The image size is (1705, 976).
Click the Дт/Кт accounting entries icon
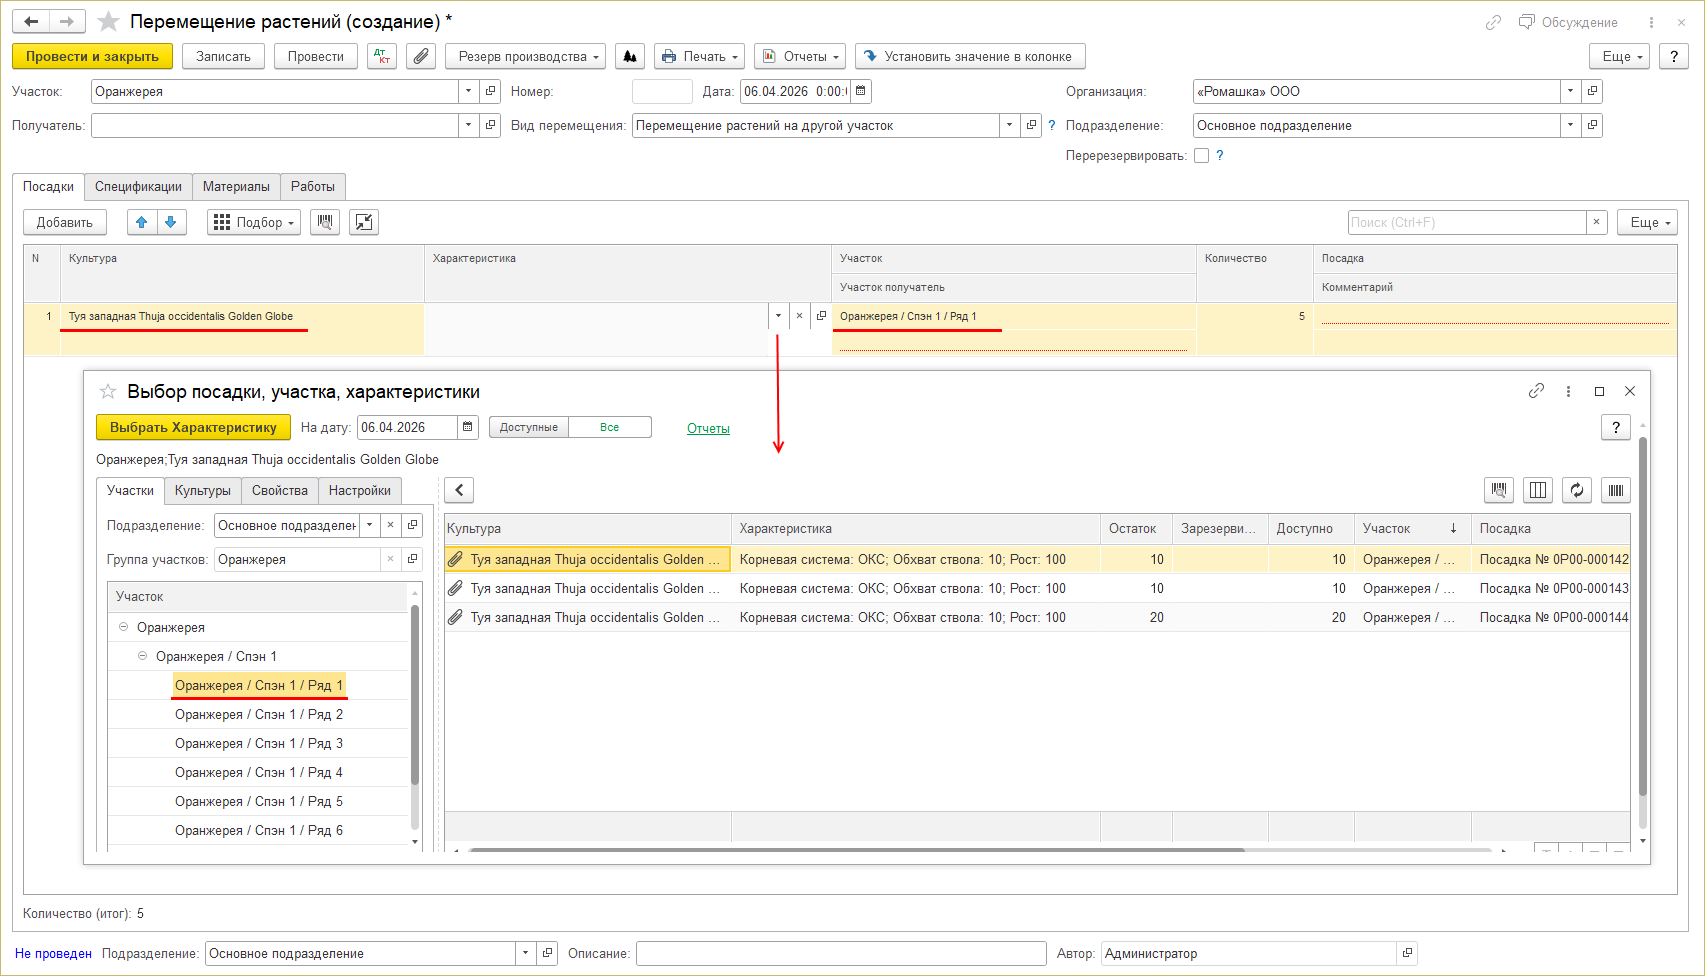[382, 57]
